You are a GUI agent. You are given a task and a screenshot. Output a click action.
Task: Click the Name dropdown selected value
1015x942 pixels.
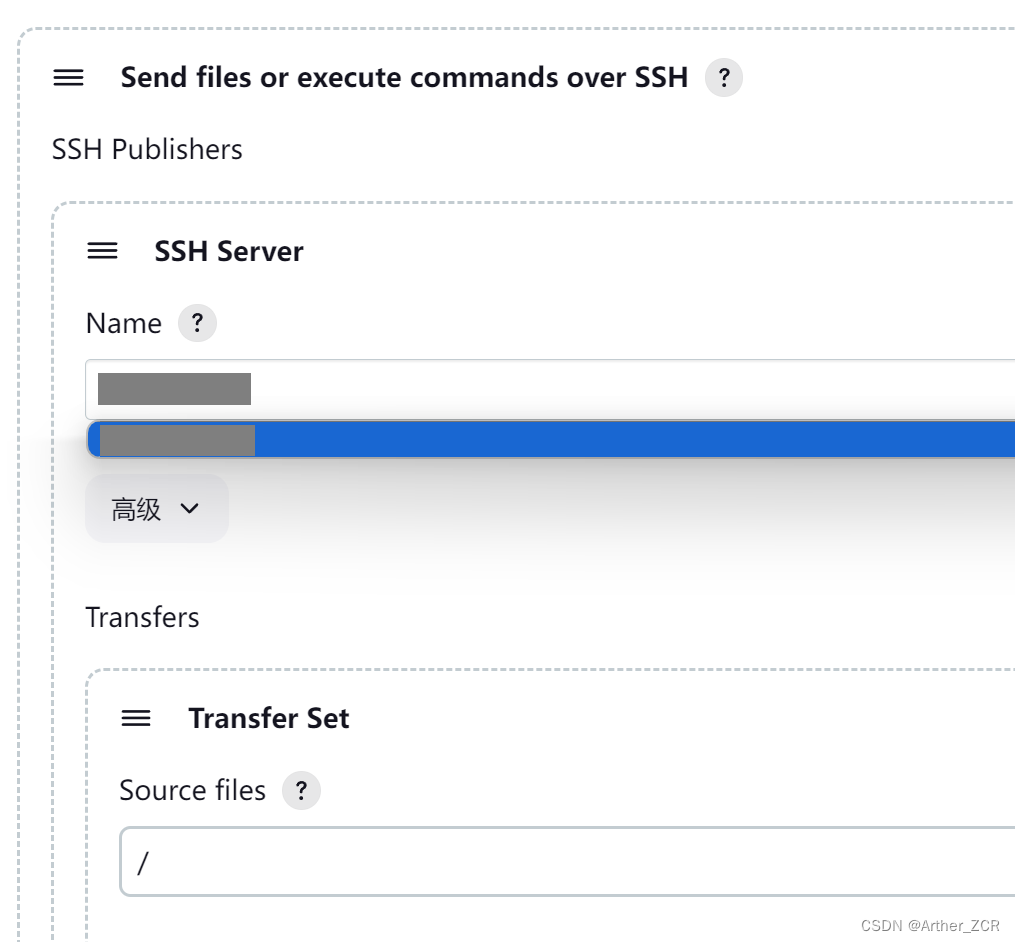pyautogui.click(x=174, y=388)
